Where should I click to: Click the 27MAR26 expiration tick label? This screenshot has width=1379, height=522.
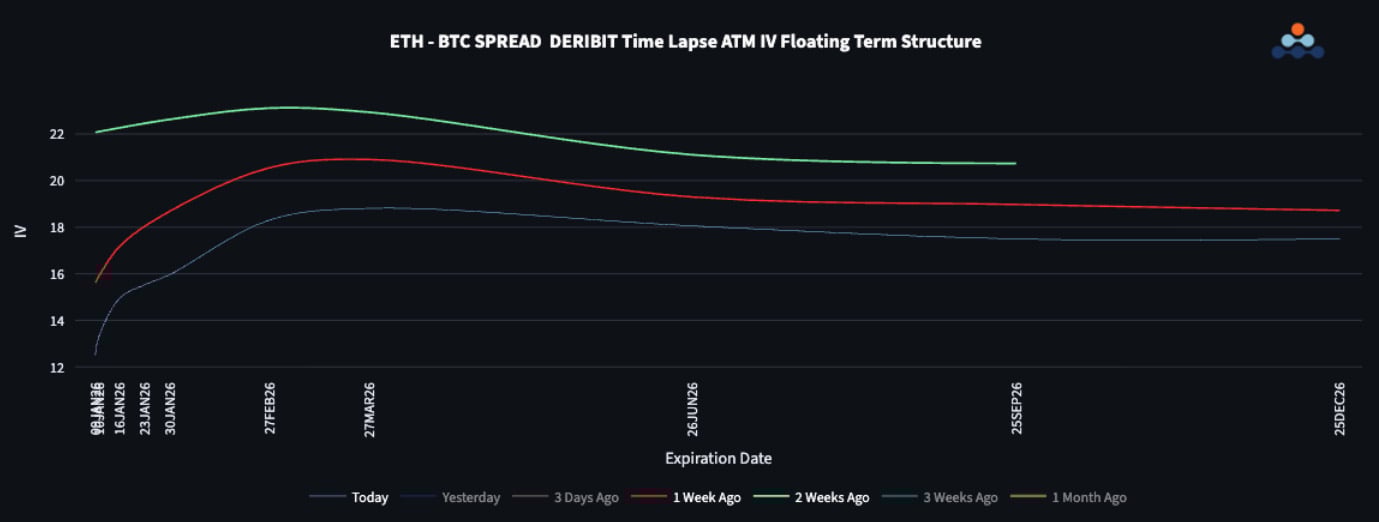pyautogui.click(x=369, y=409)
